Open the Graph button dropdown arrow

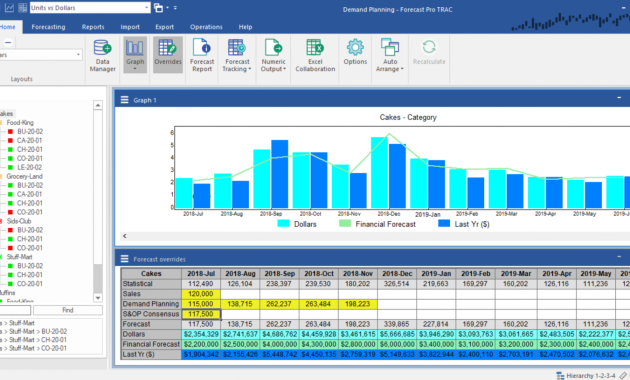click(x=135, y=69)
